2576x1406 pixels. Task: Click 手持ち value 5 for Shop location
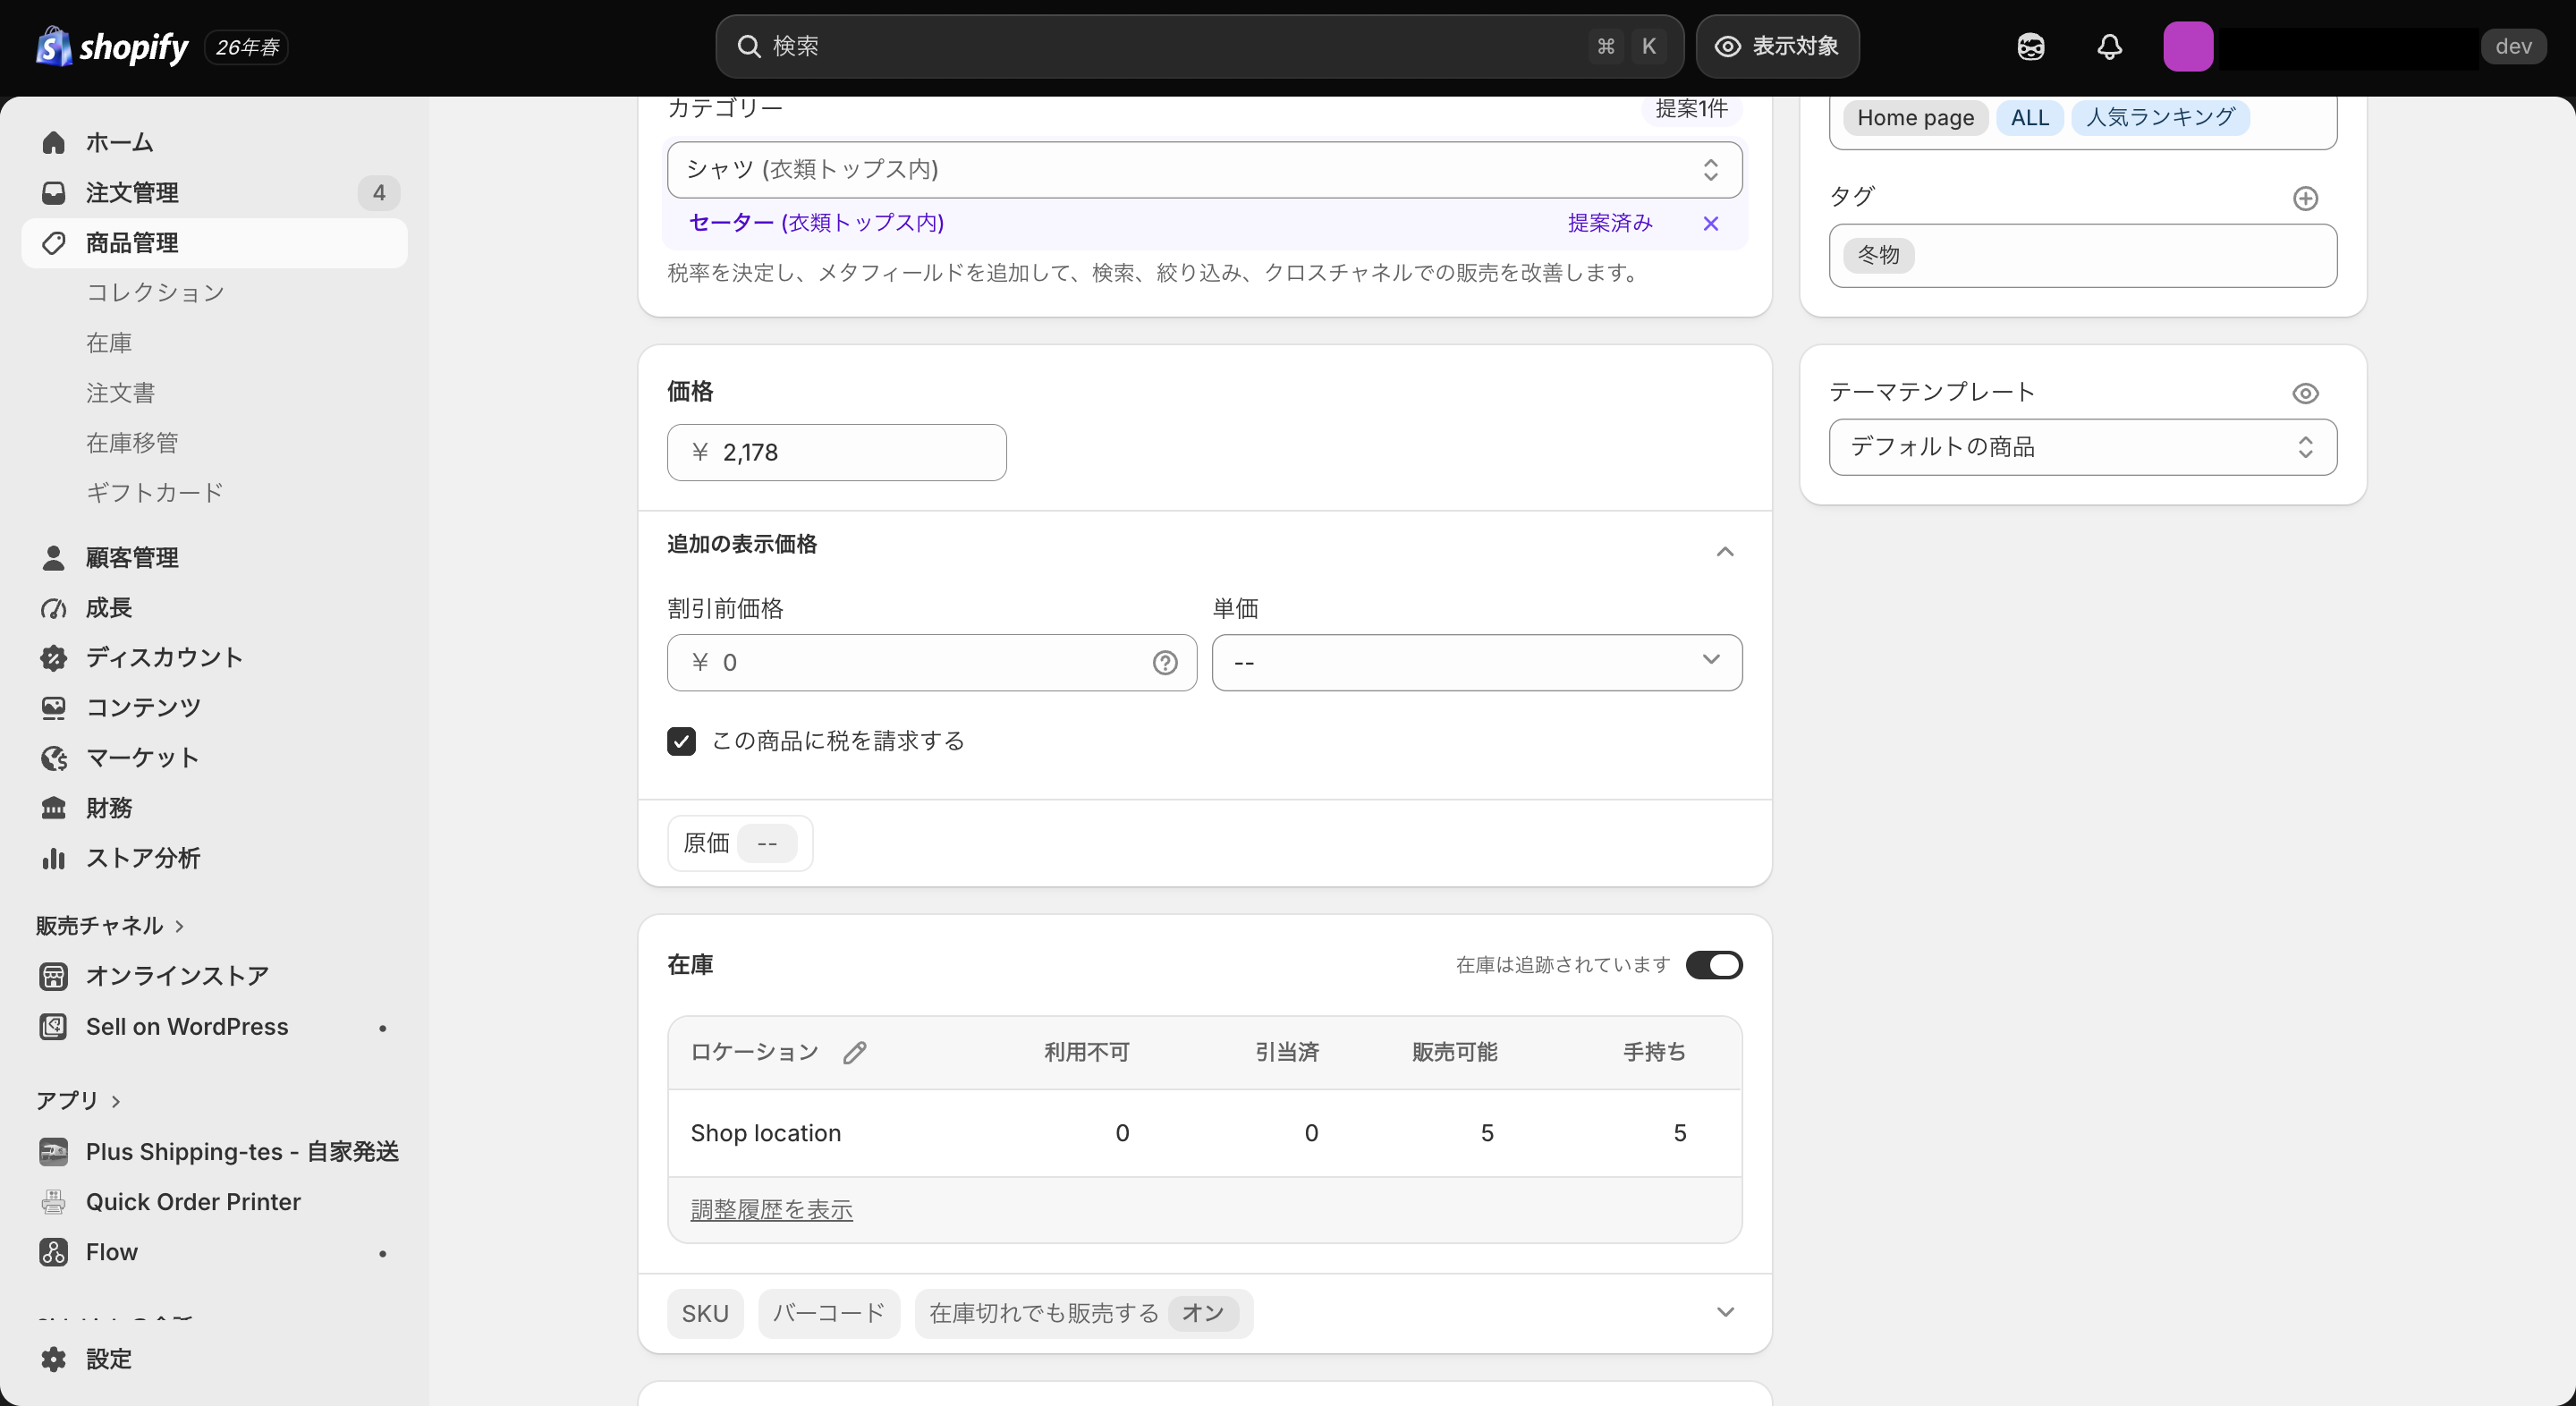click(x=1679, y=1133)
